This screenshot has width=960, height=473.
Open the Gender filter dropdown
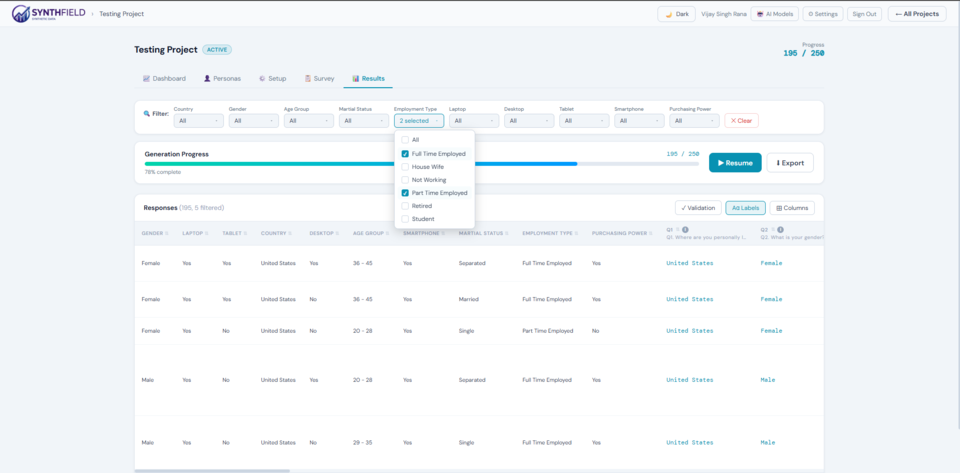click(x=253, y=121)
